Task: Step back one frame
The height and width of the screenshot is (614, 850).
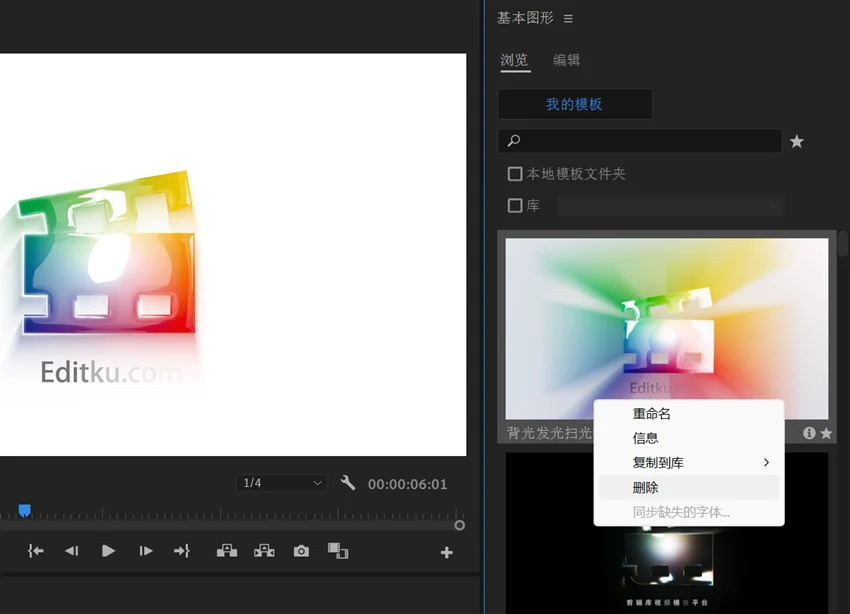Action: [x=72, y=551]
